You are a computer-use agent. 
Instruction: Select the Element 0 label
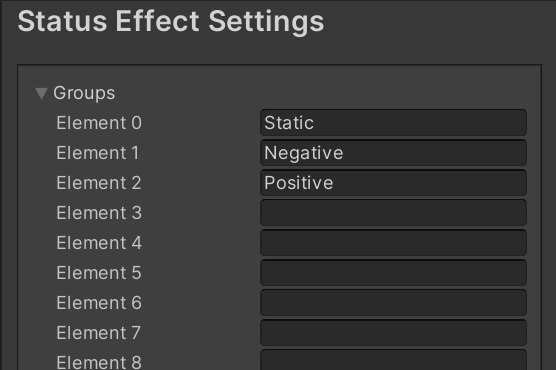(x=99, y=123)
